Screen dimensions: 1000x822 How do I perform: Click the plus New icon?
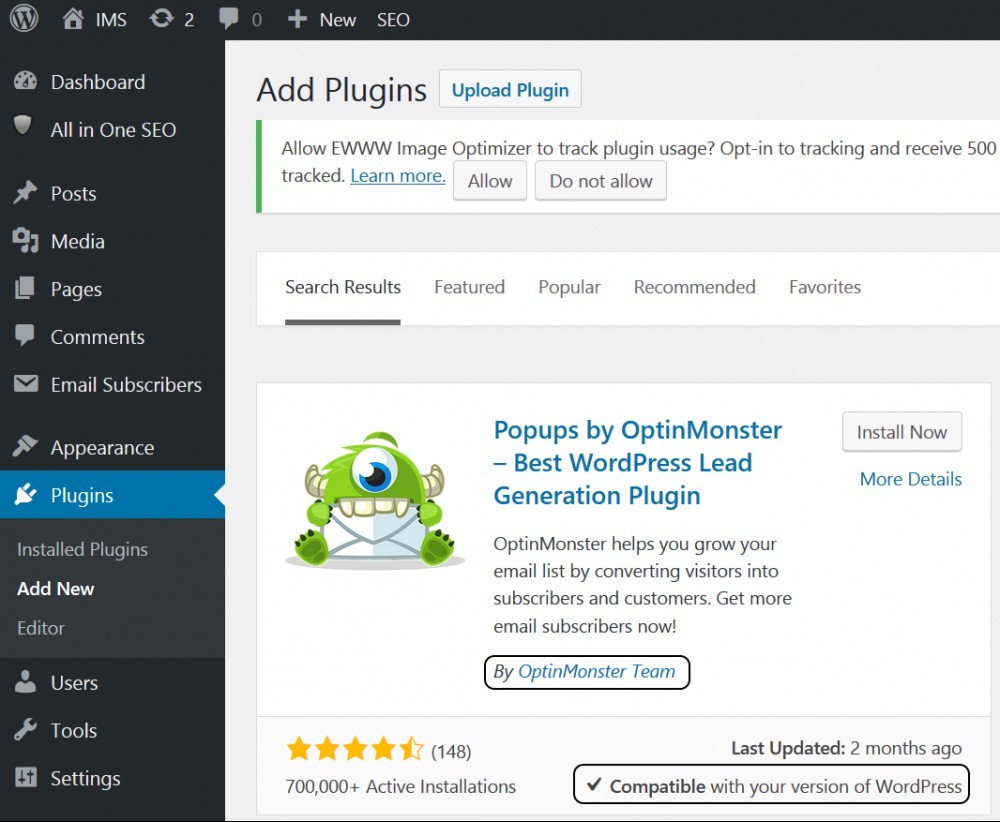pos(297,19)
